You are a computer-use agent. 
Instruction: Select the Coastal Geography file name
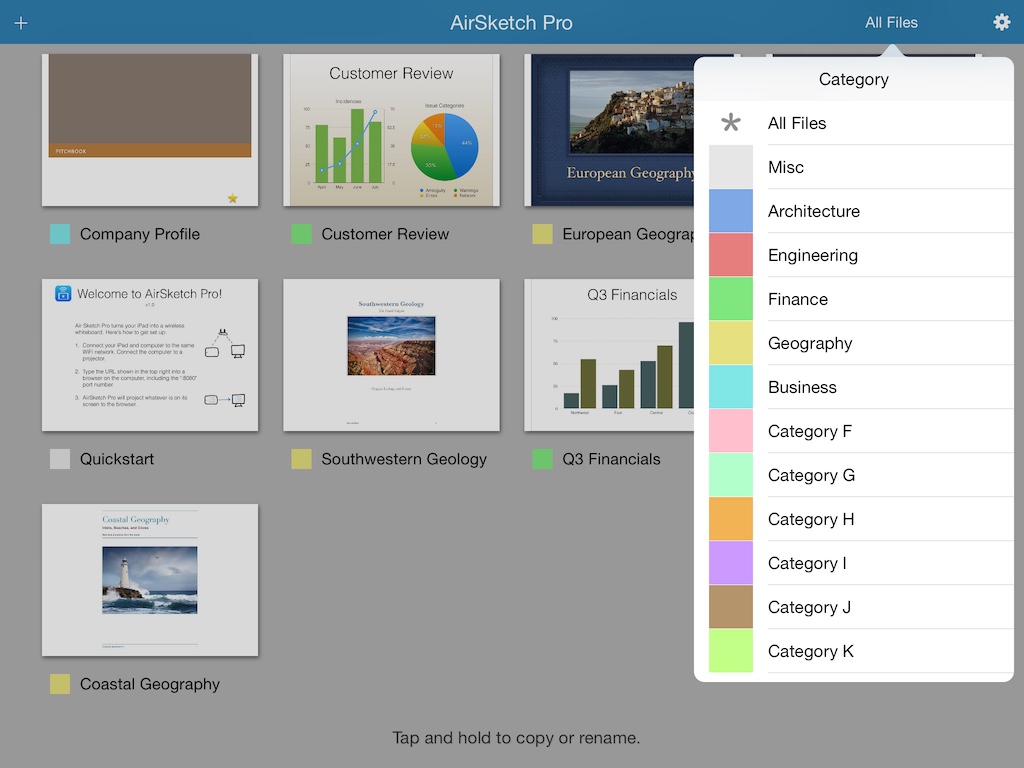click(150, 684)
